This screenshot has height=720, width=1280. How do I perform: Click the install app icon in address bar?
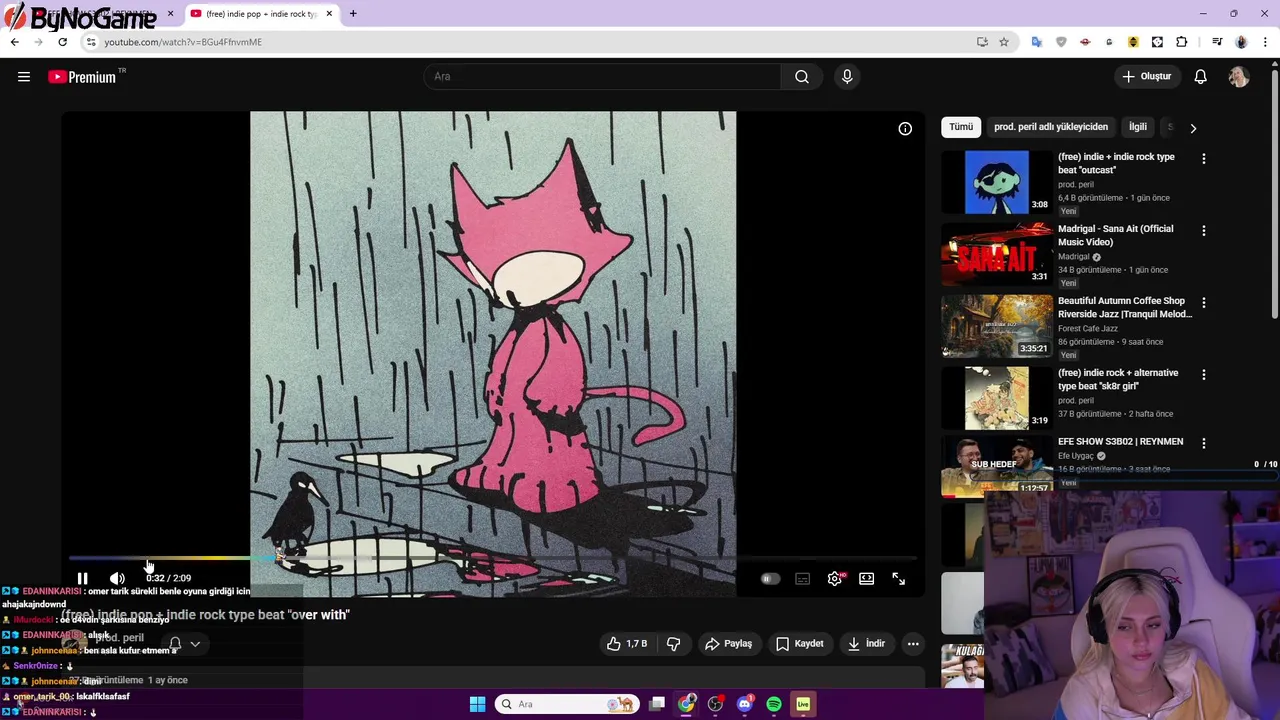tap(982, 42)
